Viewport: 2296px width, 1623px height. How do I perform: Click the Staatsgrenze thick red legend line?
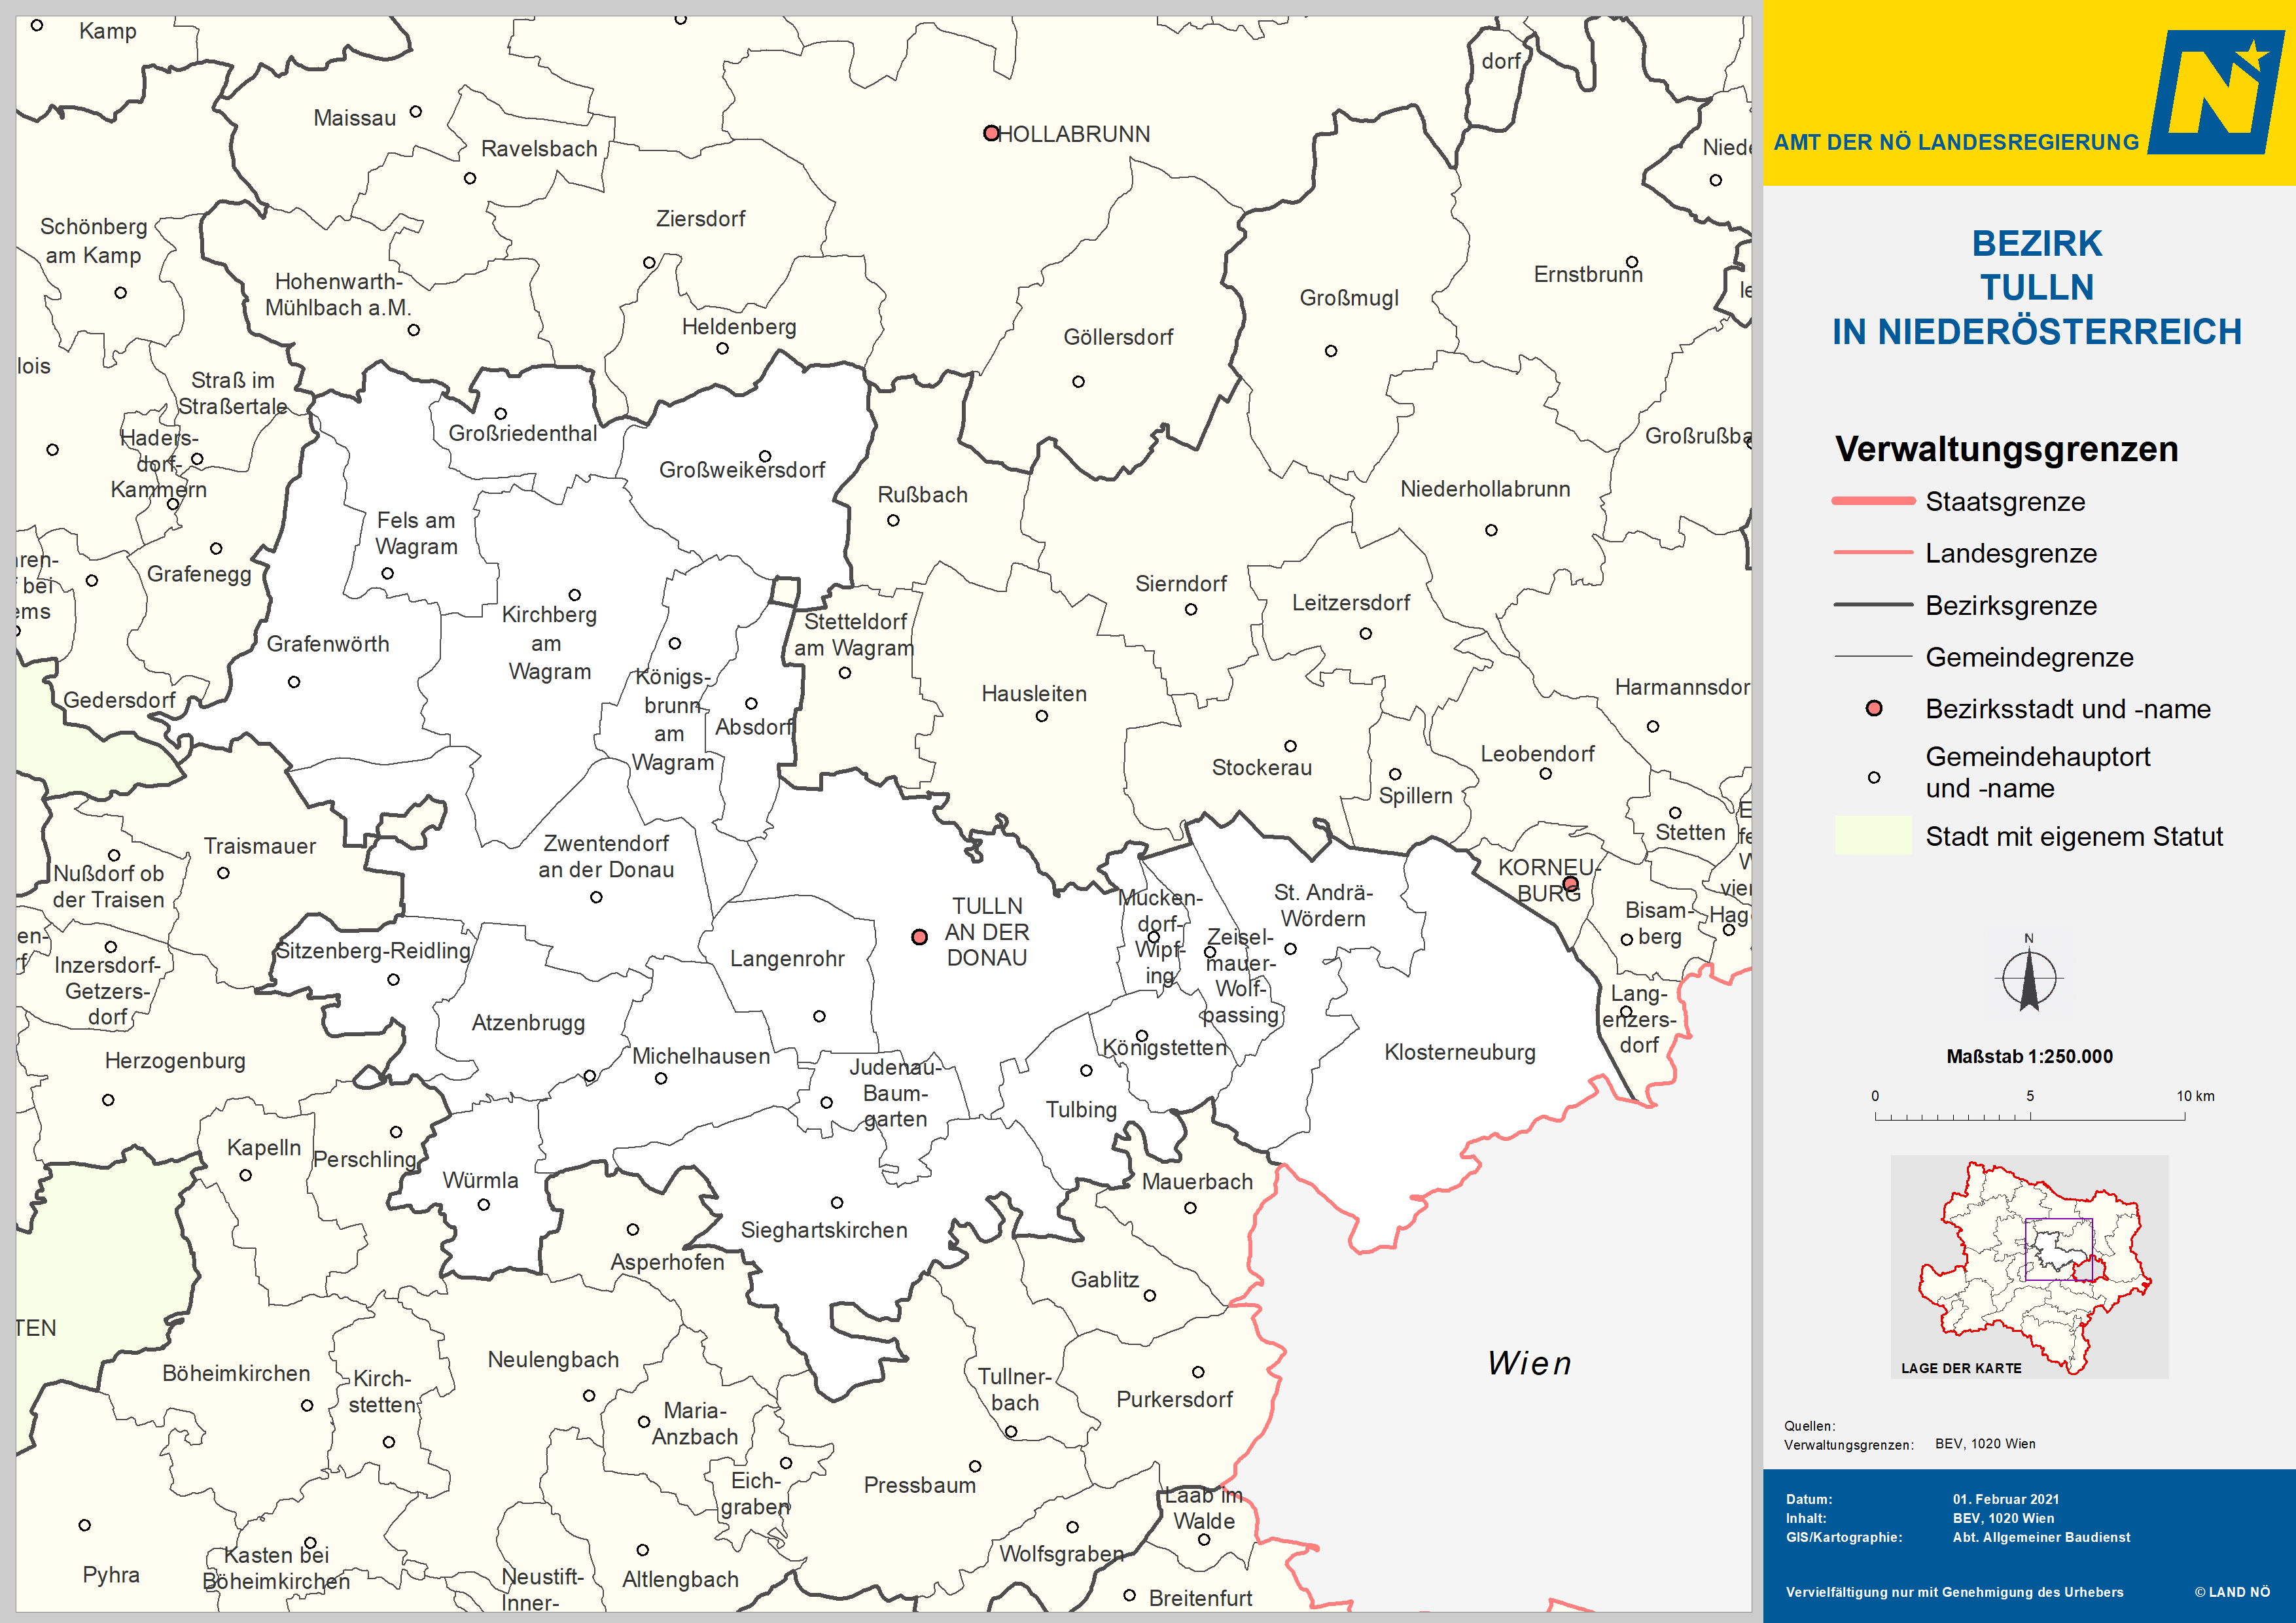(1873, 501)
